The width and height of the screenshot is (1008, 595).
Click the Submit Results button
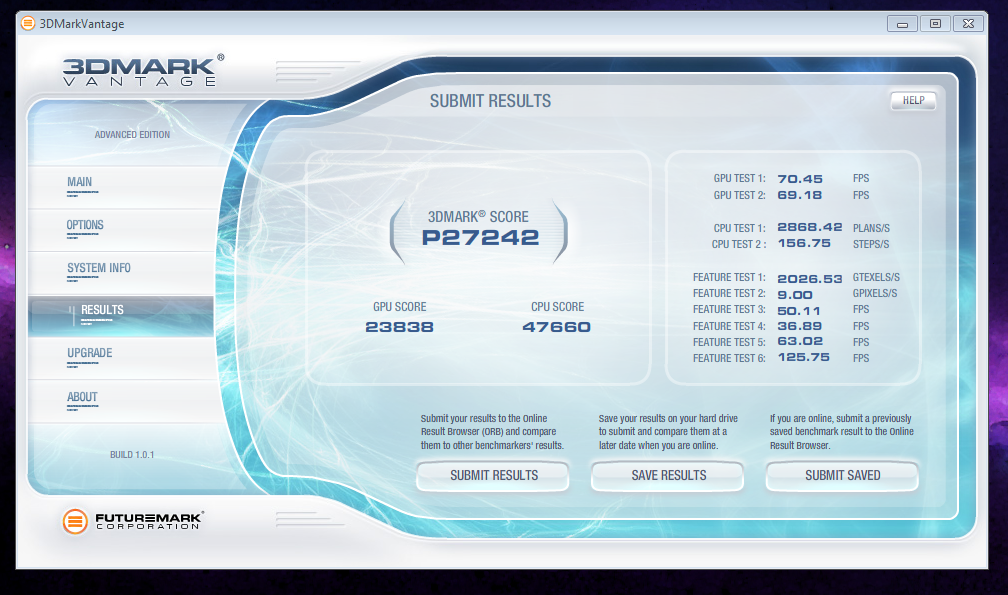pyautogui.click(x=493, y=475)
